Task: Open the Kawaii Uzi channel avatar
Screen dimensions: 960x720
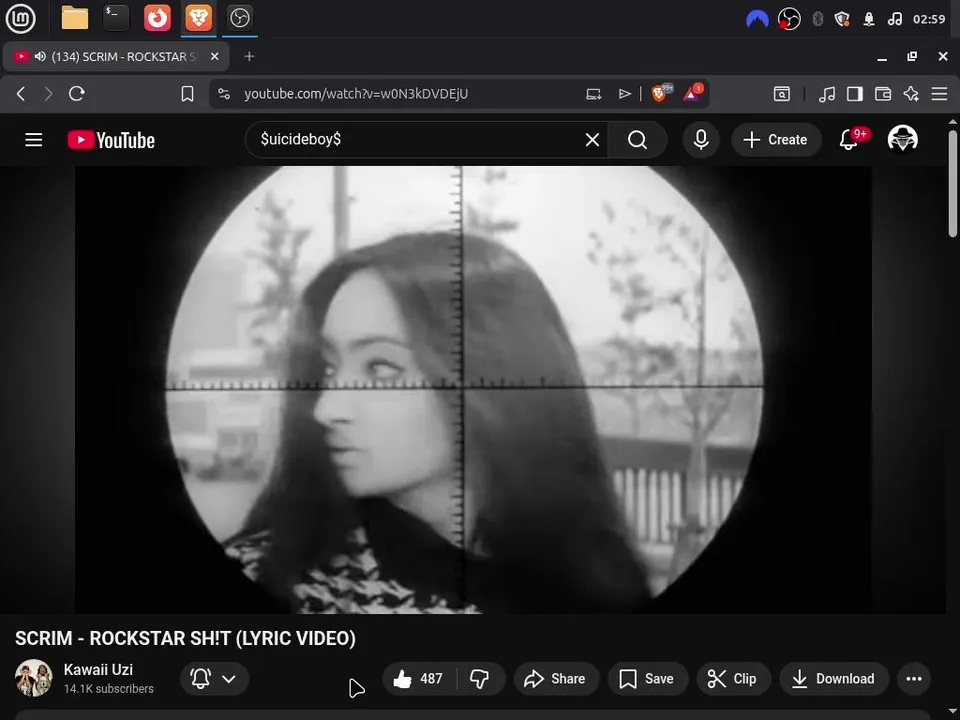Action: [x=34, y=678]
